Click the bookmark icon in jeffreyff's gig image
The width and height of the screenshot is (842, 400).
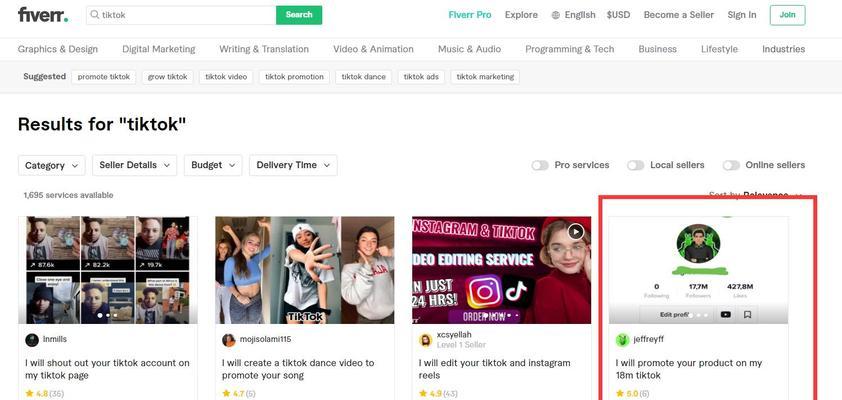coord(747,315)
